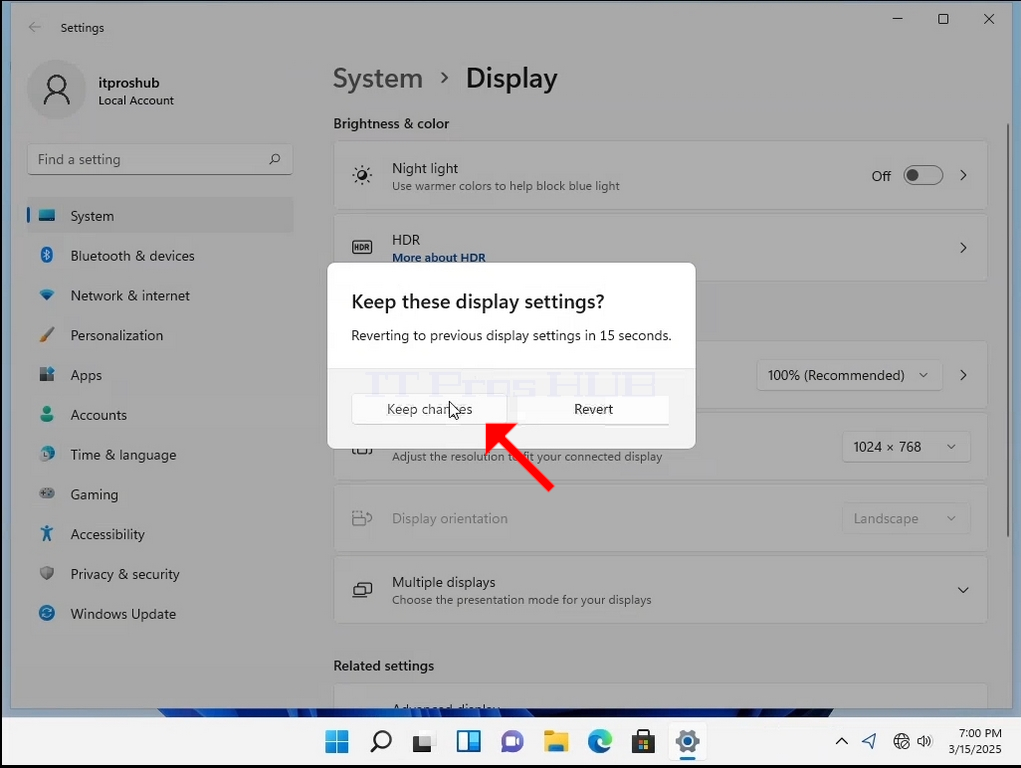Click the Related settings heading
The width and height of the screenshot is (1021, 768).
[x=384, y=666]
